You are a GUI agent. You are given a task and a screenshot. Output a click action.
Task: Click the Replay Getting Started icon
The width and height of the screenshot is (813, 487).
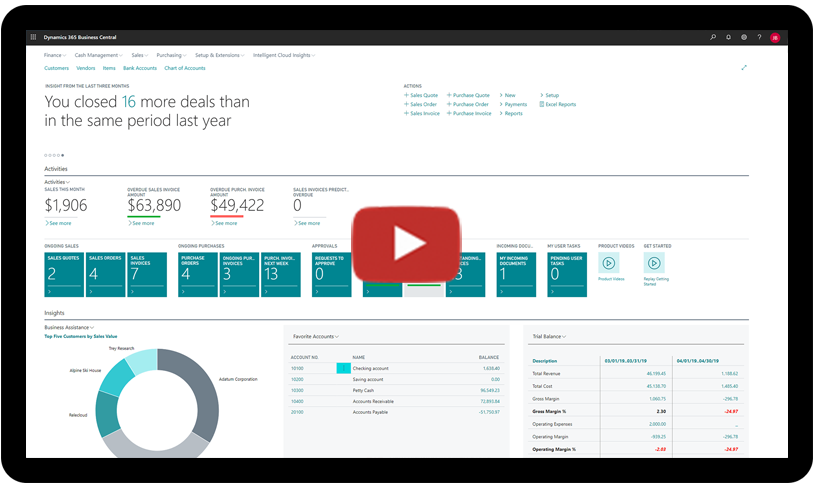point(655,262)
